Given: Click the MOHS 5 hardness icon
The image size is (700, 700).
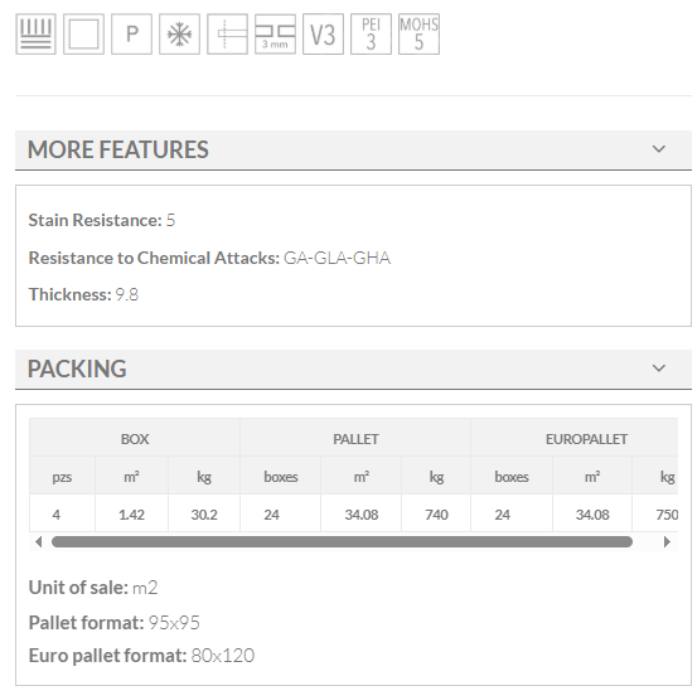Looking at the screenshot, I should 418,35.
